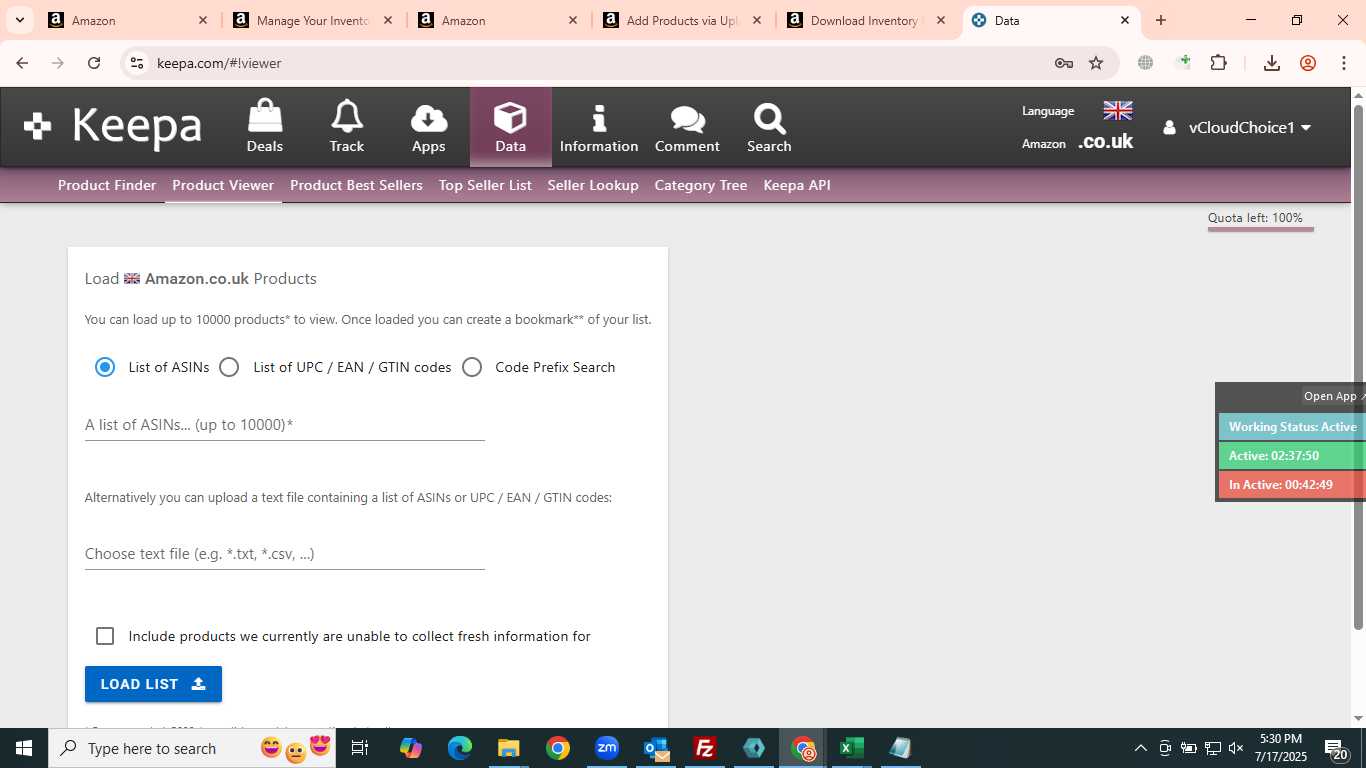Close the Data browser tab
The image size is (1366, 768).
1125,20
